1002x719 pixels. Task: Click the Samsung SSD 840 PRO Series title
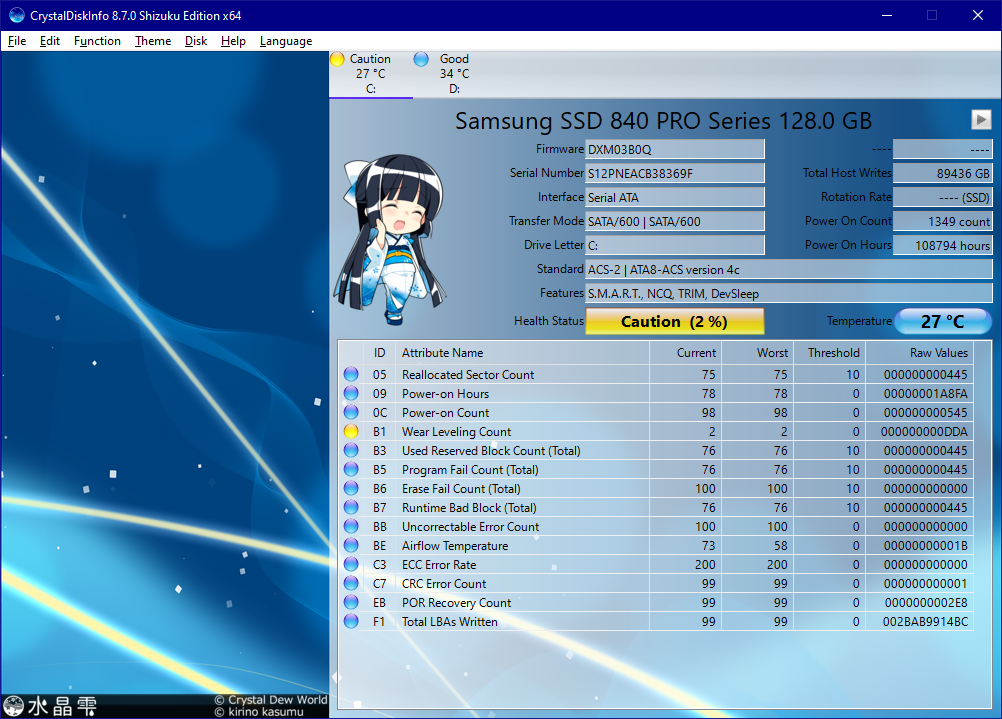[663, 121]
